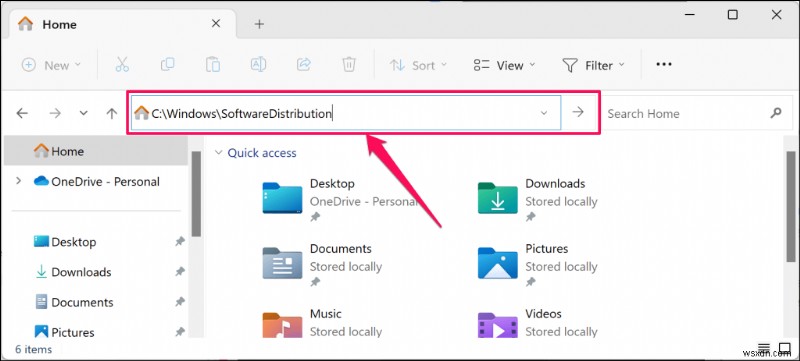This screenshot has width=800, height=361.
Task: Show recent locations dropdown chevron
Action: click(84, 113)
